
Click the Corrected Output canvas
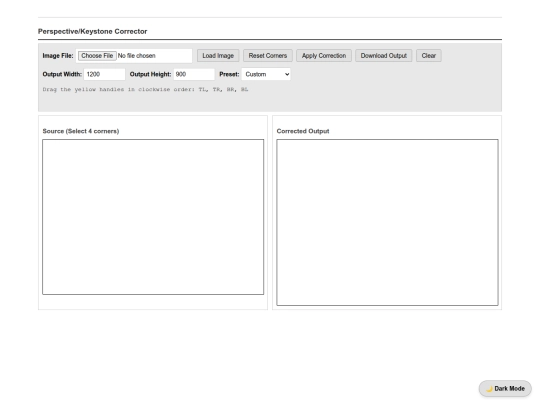pos(387,222)
